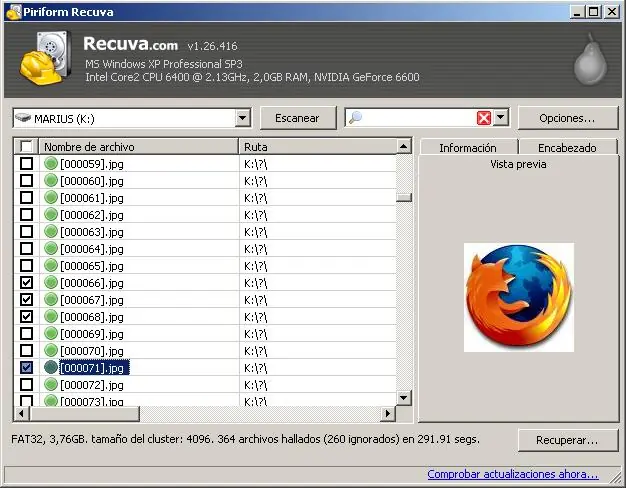Toggle the select-all checkbox in header
Viewport: 626px width, 488px height.
point(26,147)
